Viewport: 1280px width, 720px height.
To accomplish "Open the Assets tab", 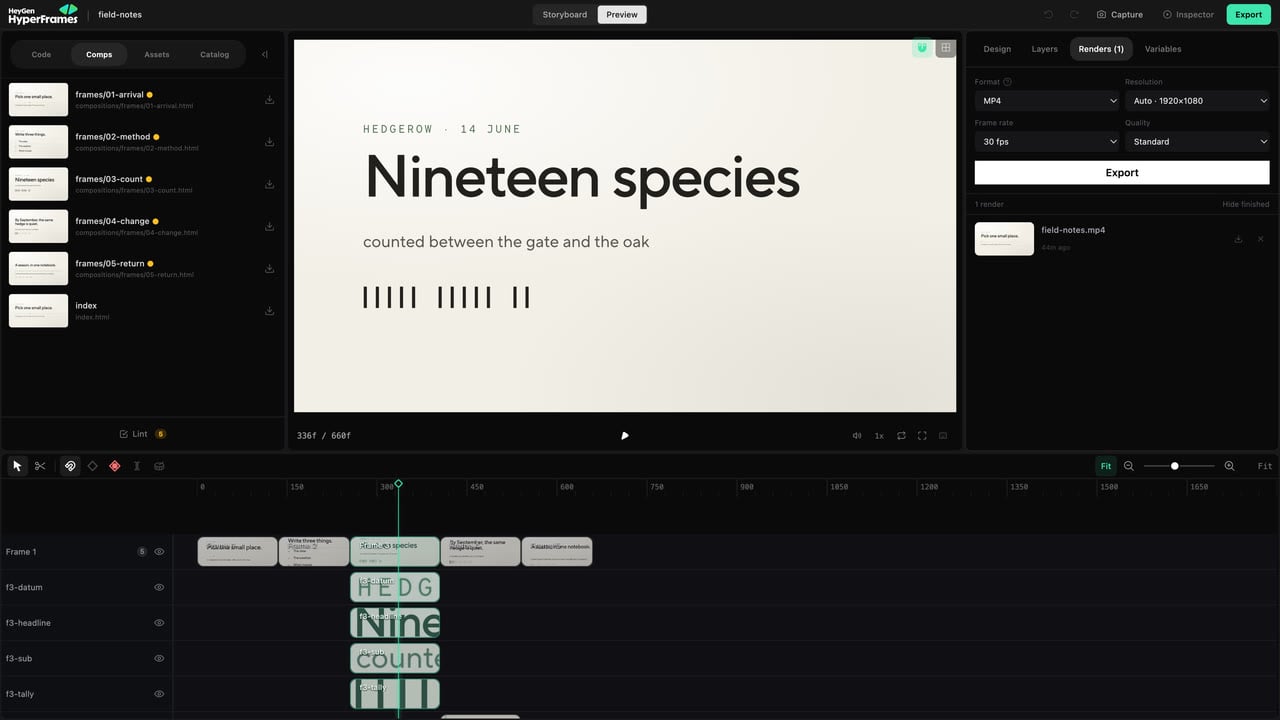I will [157, 55].
